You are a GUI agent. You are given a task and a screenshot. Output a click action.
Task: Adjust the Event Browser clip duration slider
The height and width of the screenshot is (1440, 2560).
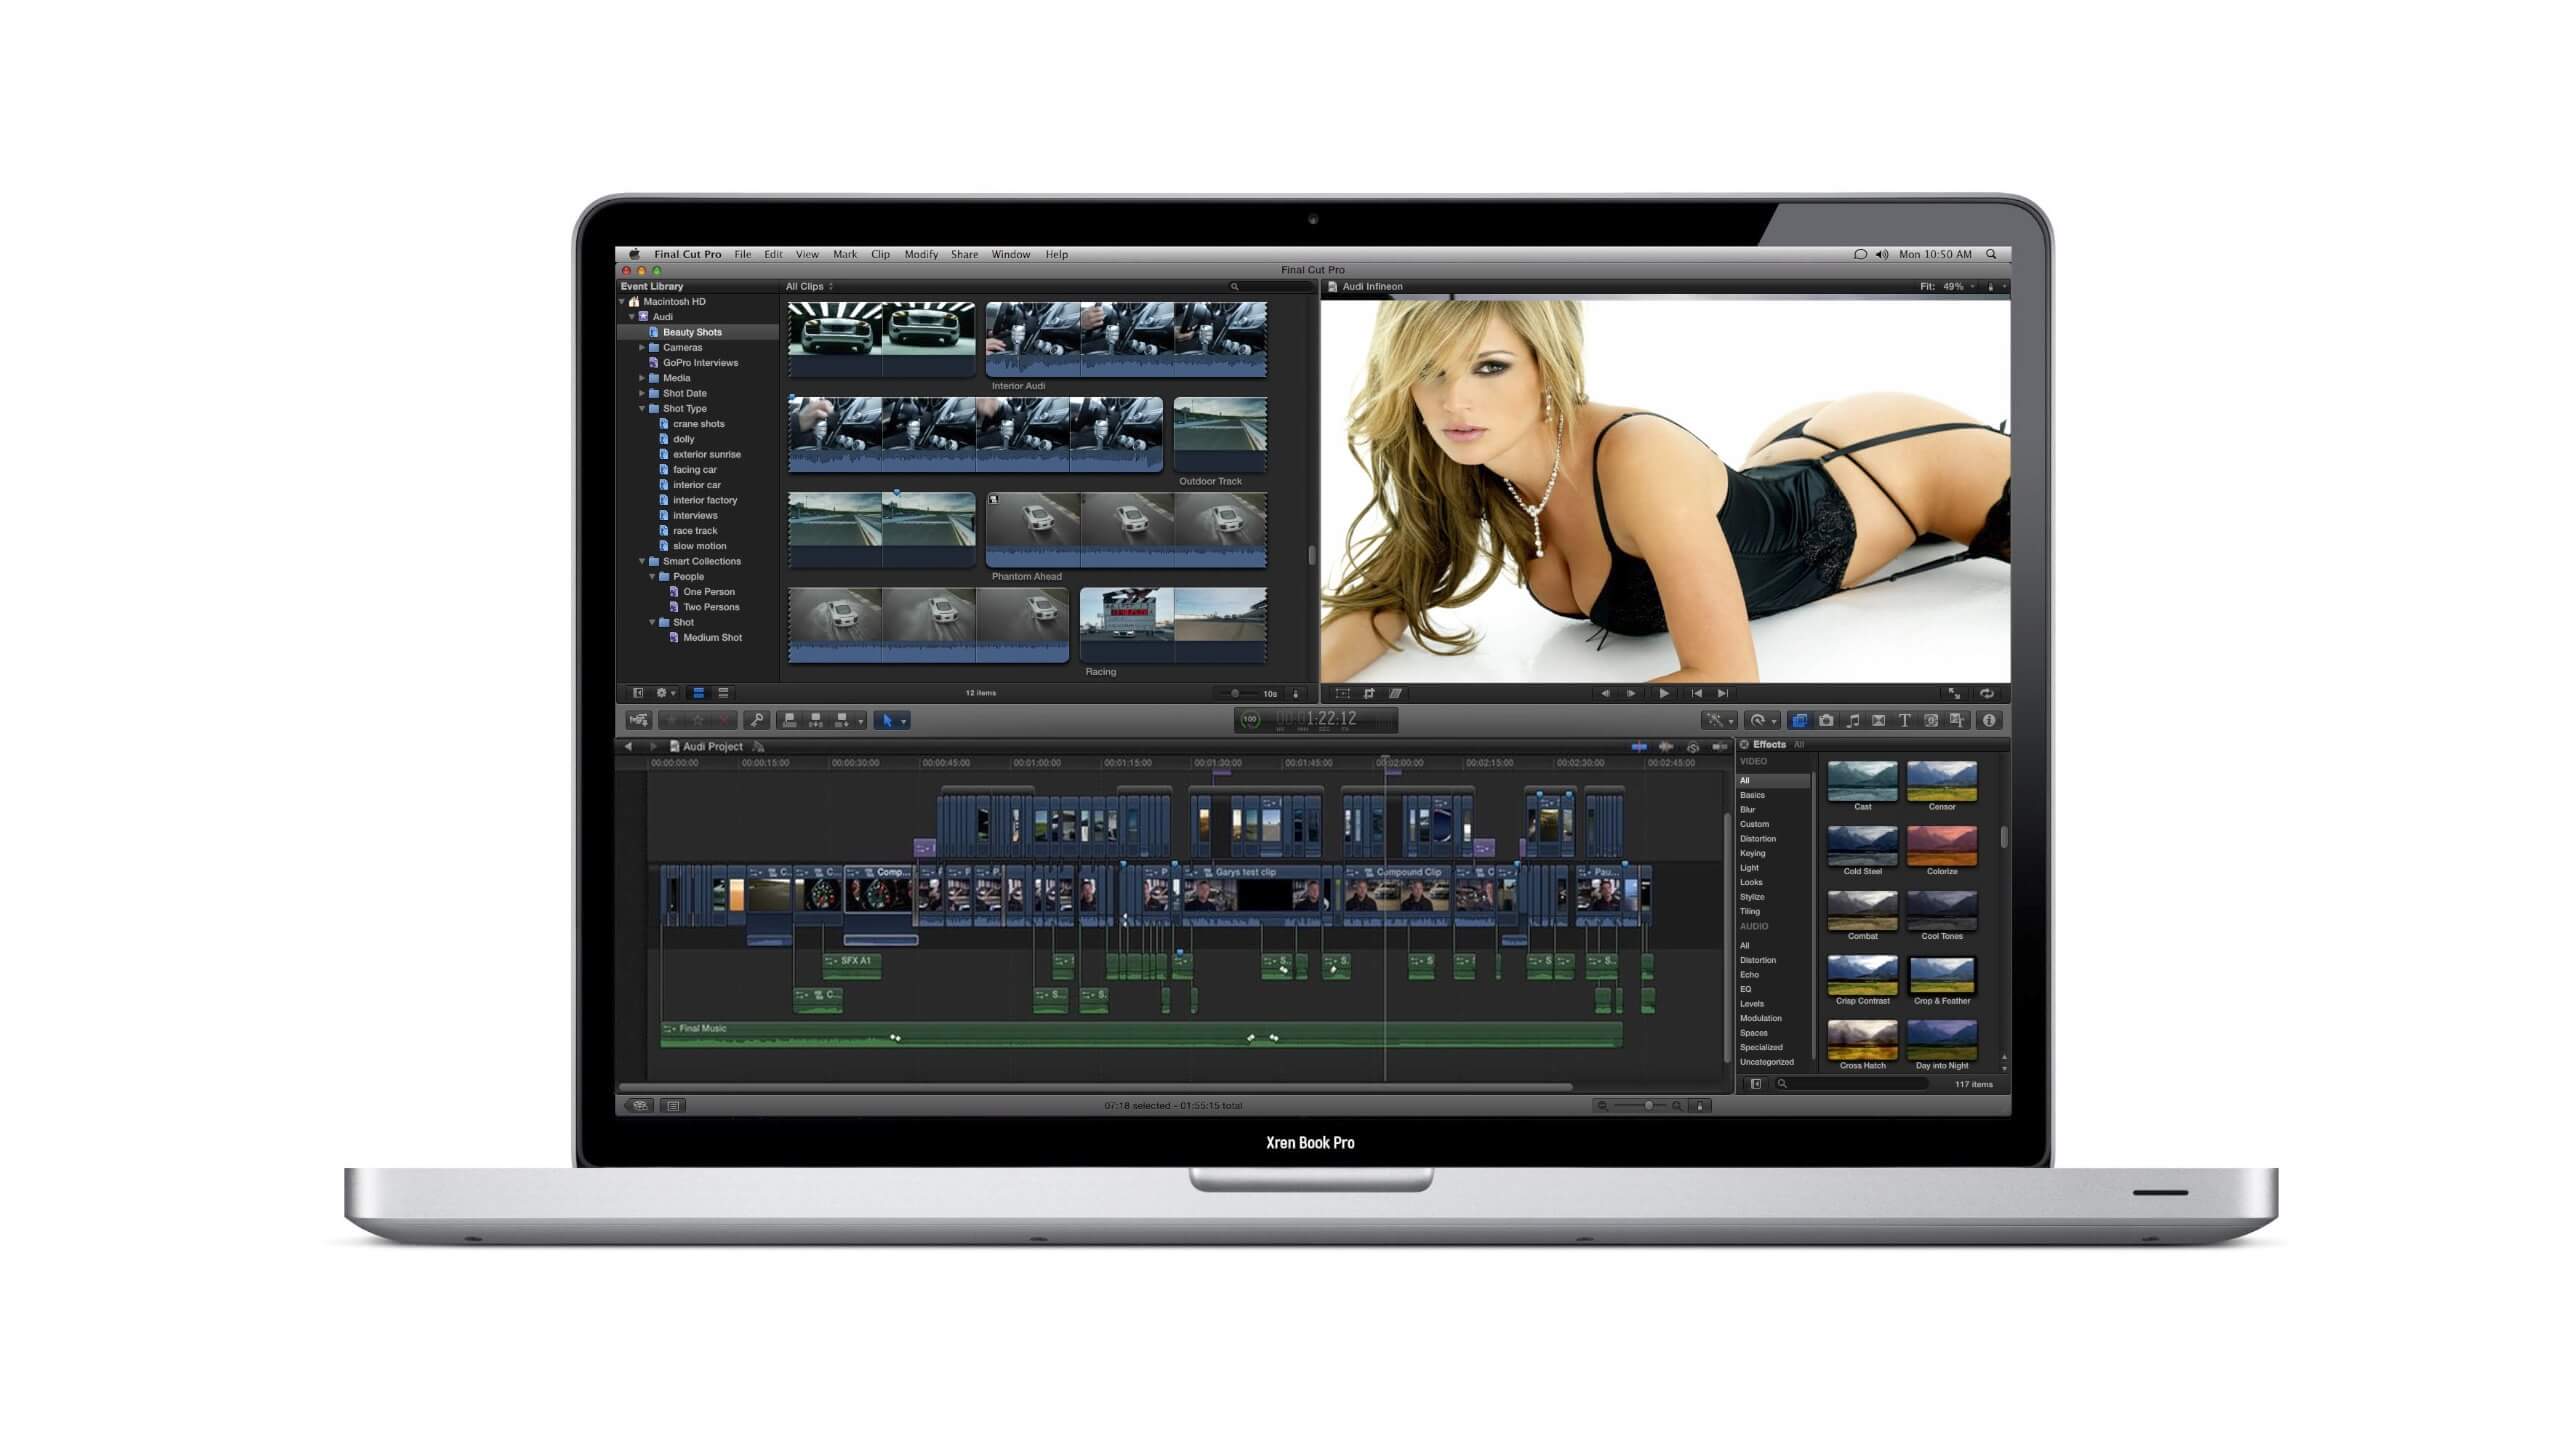(1236, 693)
